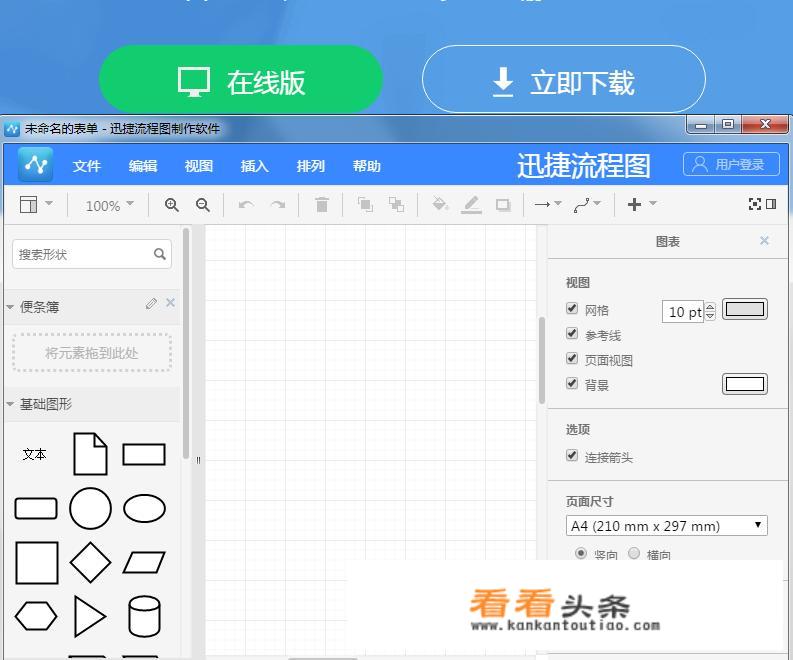Open the 帮助 menu
The image size is (793, 660).
pyautogui.click(x=367, y=166)
